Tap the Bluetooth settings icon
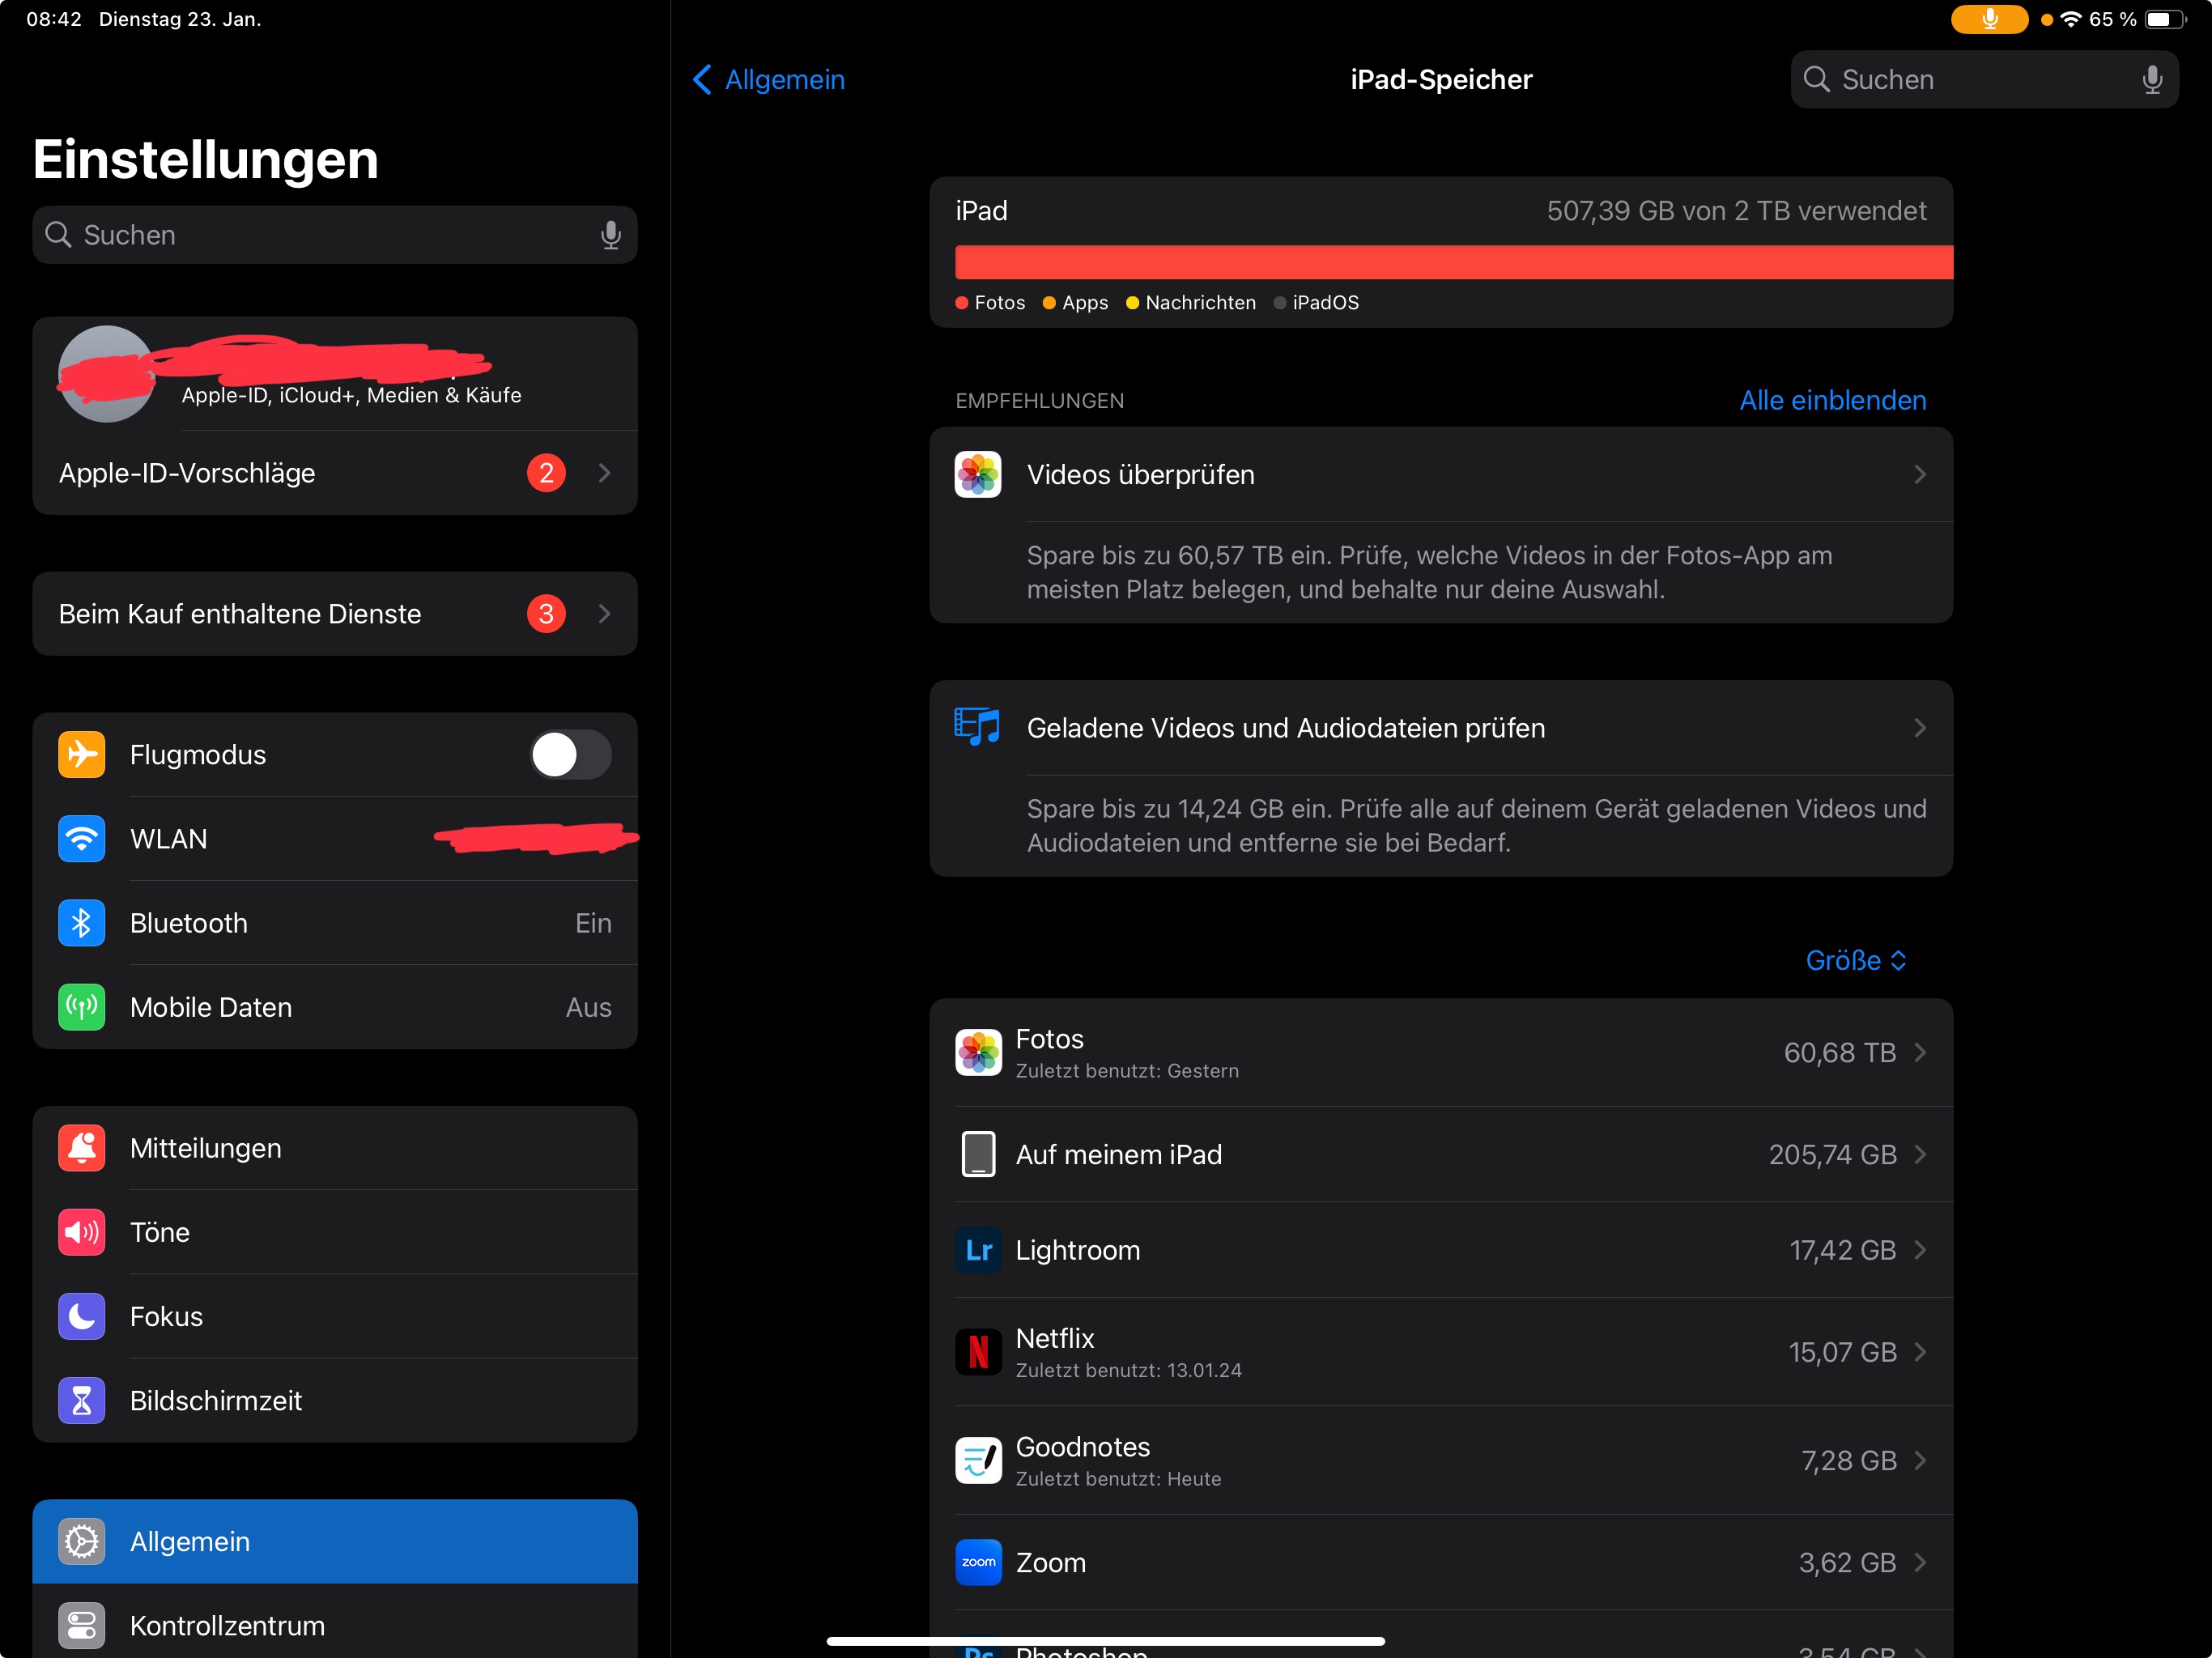2212x1658 pixels. pos(82,923)
